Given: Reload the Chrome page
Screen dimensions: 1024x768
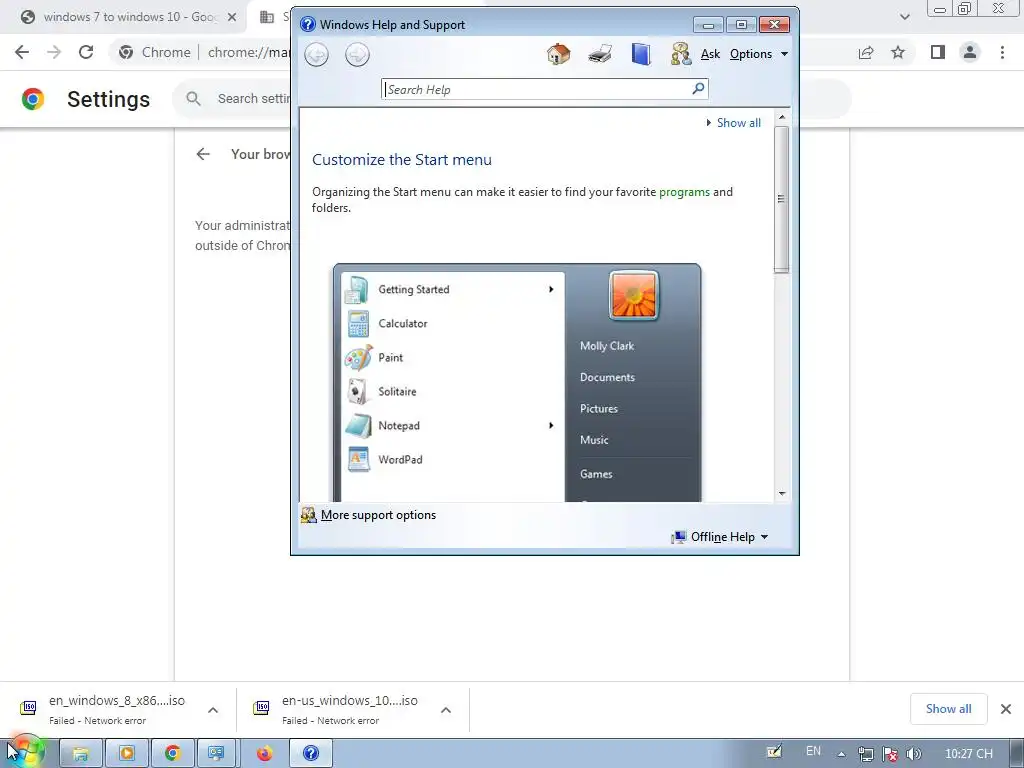Looking at the screenshot, I should point(86,52).
